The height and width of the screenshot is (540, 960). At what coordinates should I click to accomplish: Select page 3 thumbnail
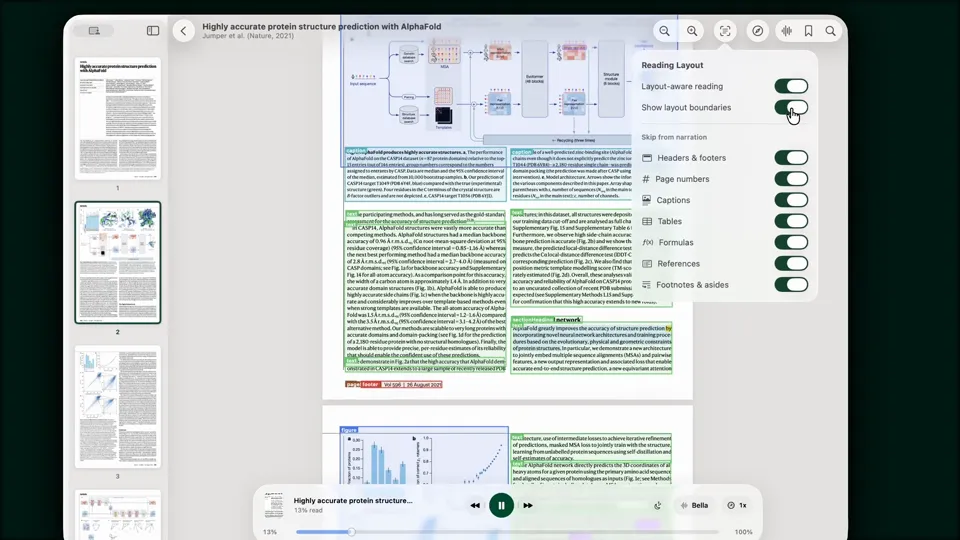click(x=118, y=407)
